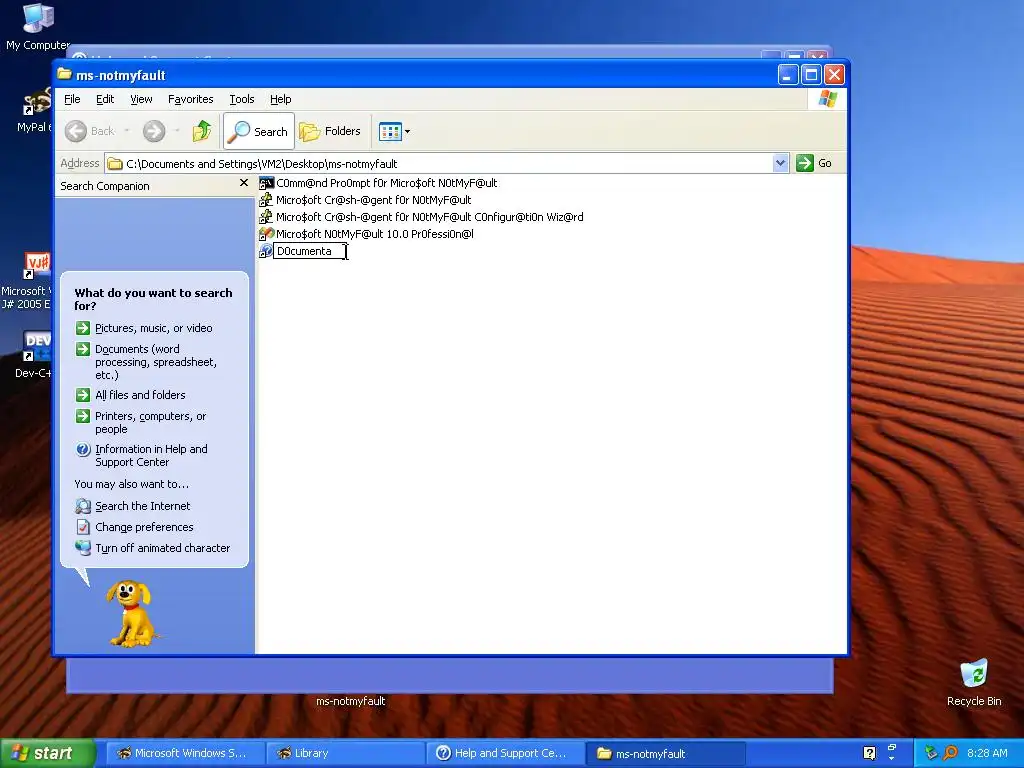Image resolution: width=1024 pixels, height=768 pixels.
Task: Switch to Help and Support Center taskbar button
Action: tap(506, 753)
